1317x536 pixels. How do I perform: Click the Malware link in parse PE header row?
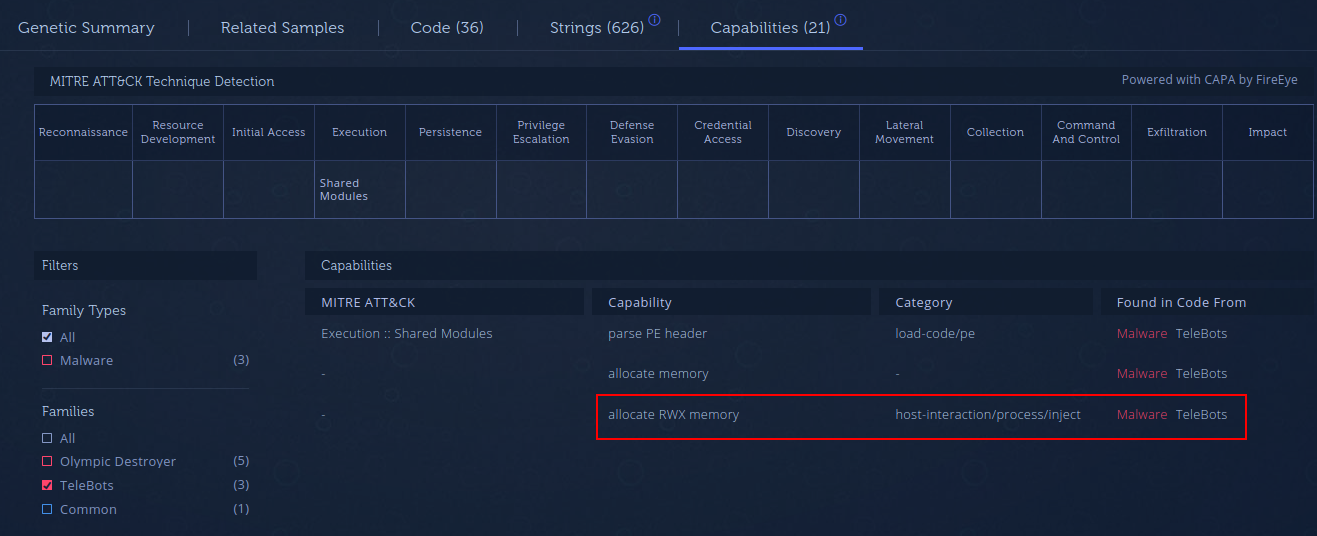1141,334
